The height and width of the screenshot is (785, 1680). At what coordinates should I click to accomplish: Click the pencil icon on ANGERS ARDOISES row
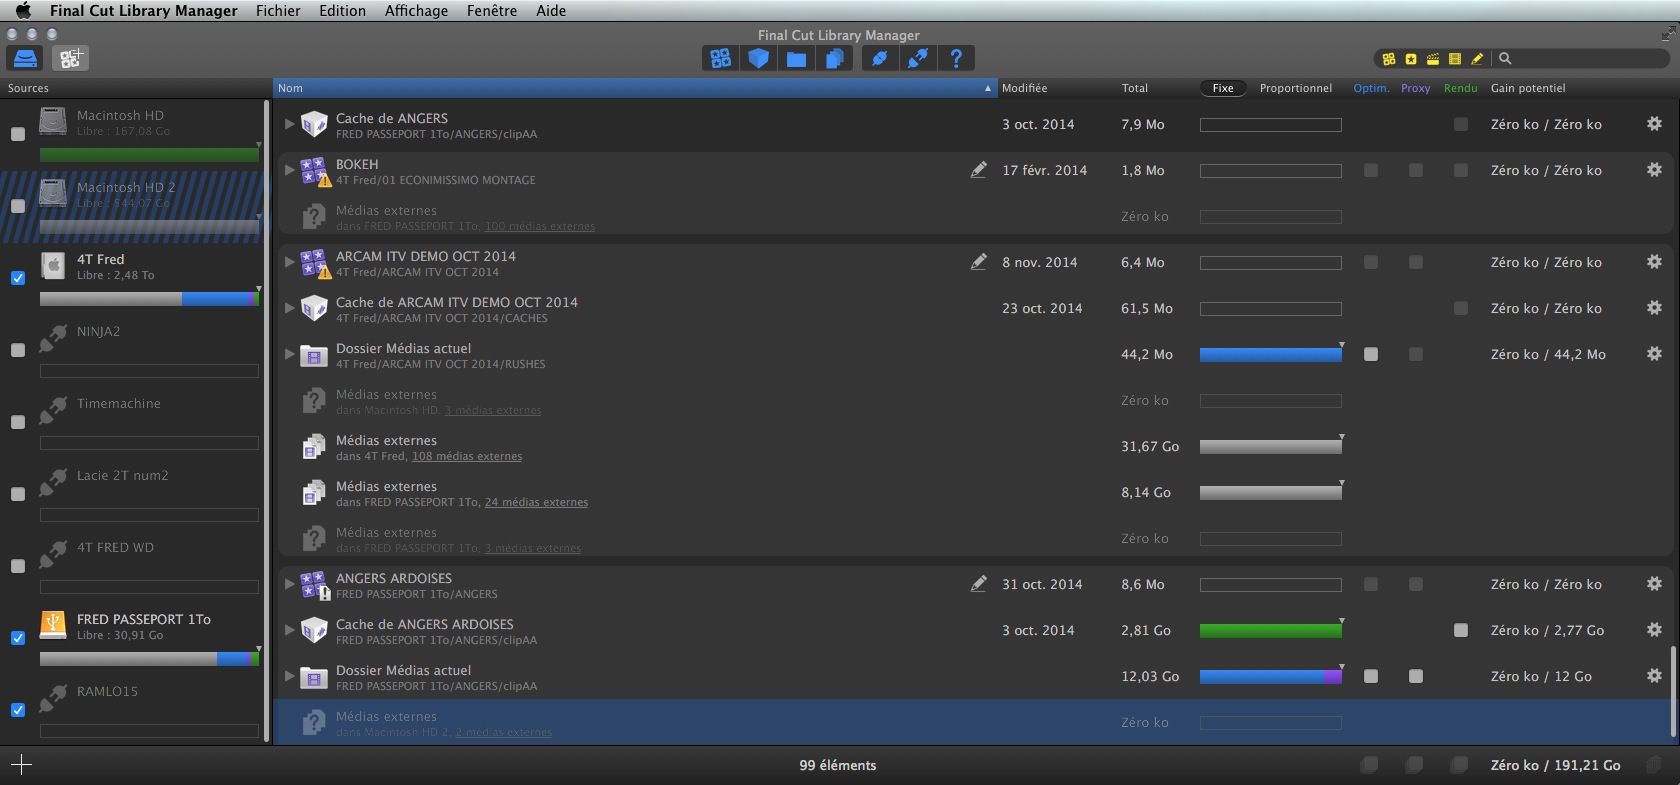[979, 584]
